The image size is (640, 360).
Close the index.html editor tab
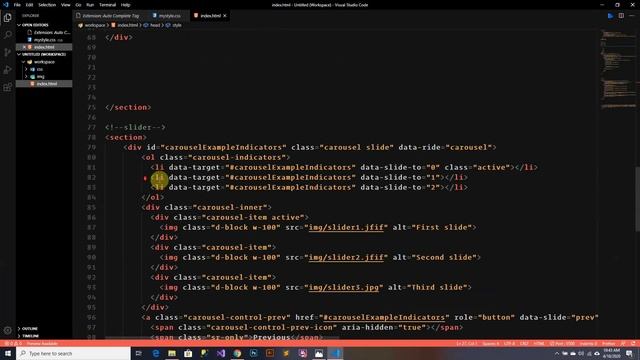tap(224, 16)
